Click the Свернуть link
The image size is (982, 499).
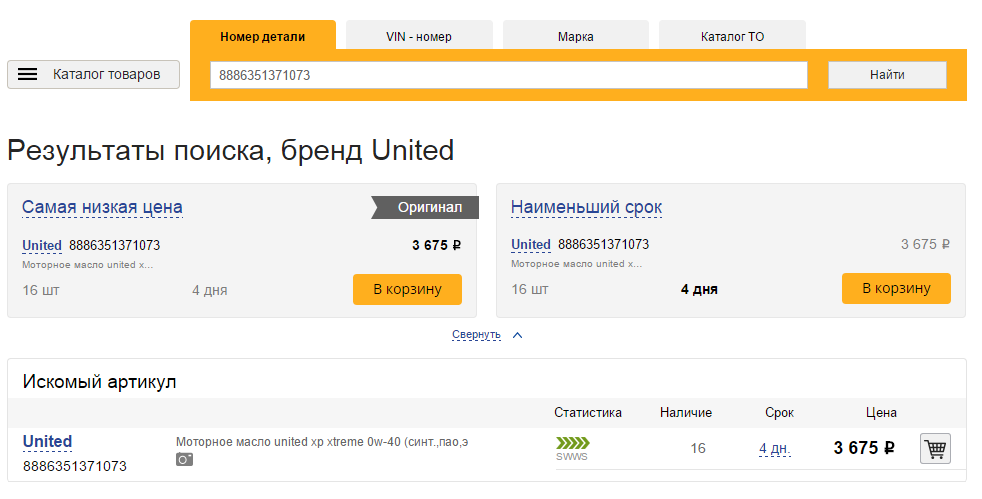point(476,335)
